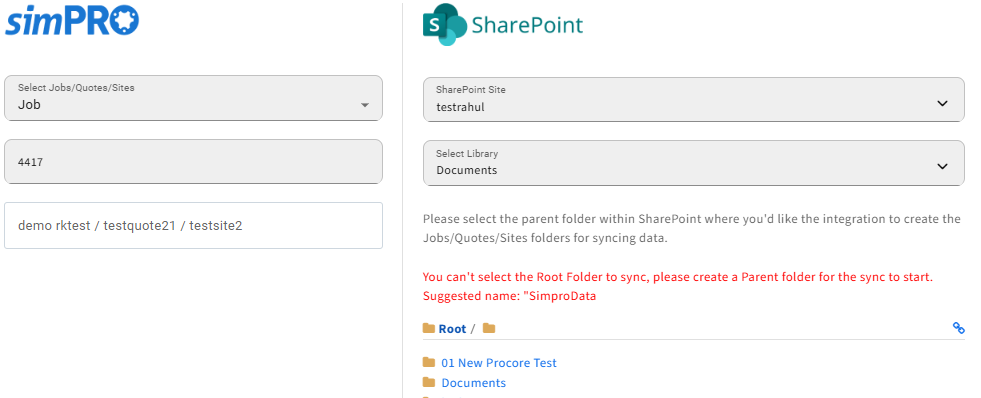
Task: Expand the SharePoint Site chevron arrow
Action: (942, 103)
